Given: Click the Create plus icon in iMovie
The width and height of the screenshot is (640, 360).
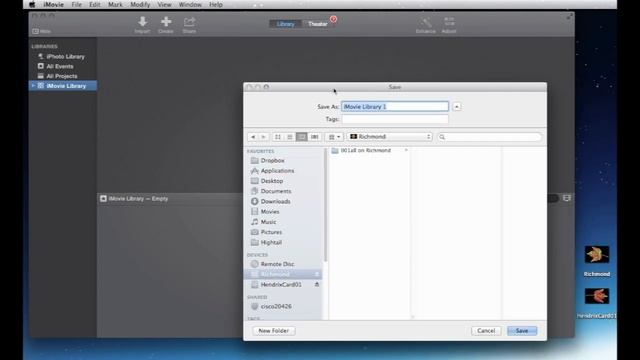Looking at the screenshot, I should [x=166, y=25].
